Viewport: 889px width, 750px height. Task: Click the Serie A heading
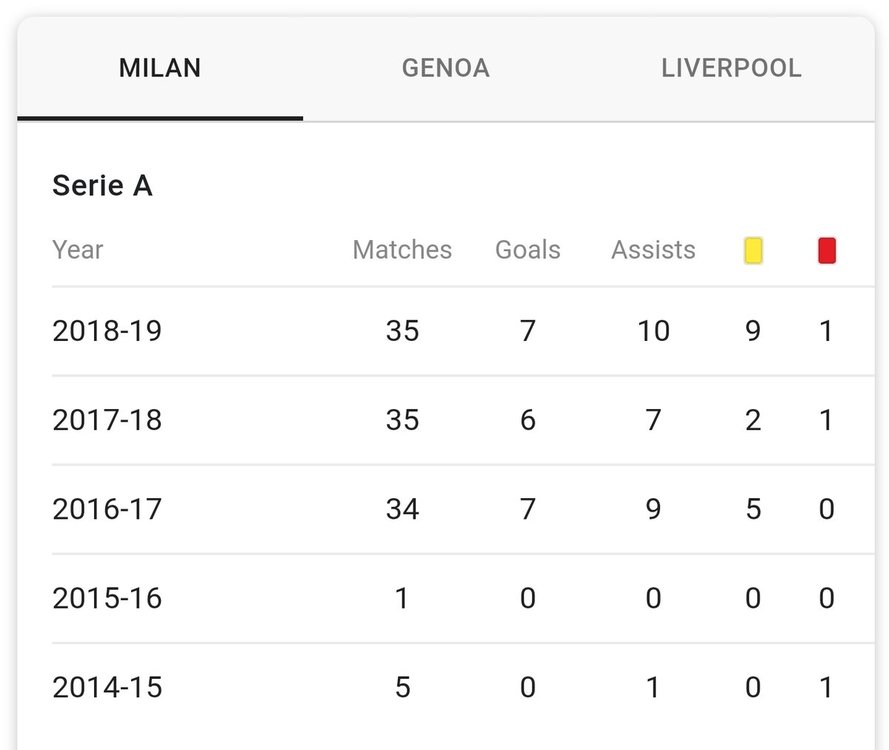pos(103,185)
